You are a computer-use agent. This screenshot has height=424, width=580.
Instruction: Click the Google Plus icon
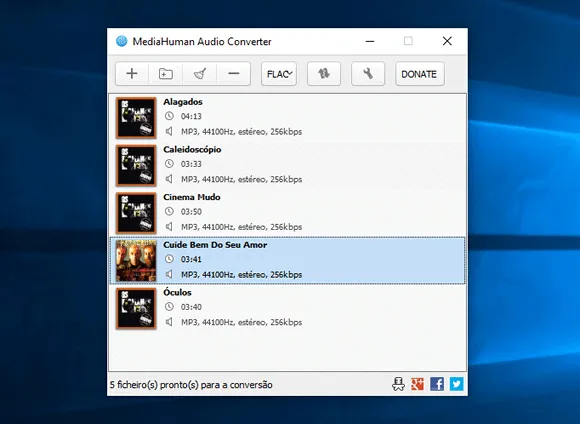click(x=417, y=384)
